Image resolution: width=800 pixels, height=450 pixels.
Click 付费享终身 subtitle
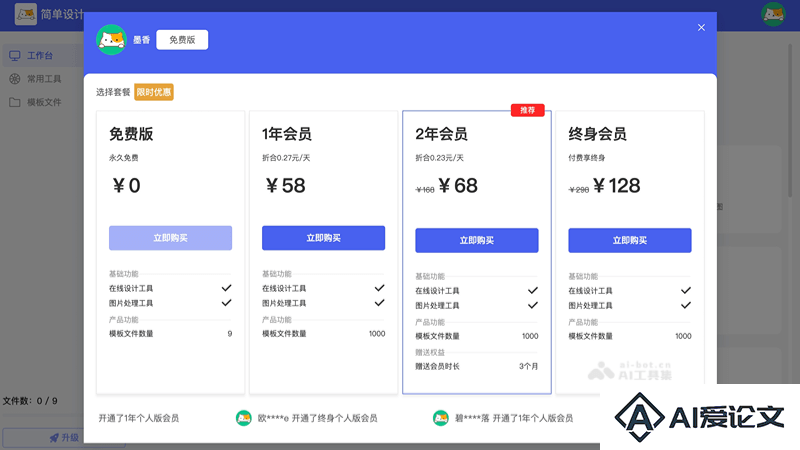coord(587,158)
